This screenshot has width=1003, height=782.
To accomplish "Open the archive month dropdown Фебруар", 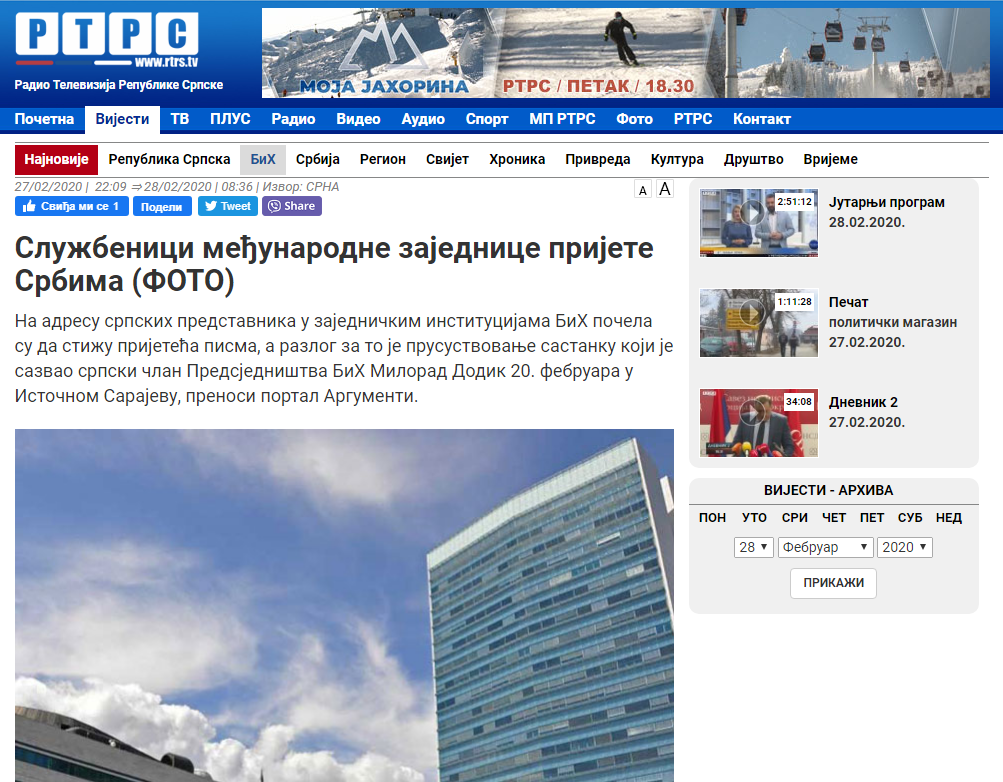I will pyautogui.click(x=825, y=547).
